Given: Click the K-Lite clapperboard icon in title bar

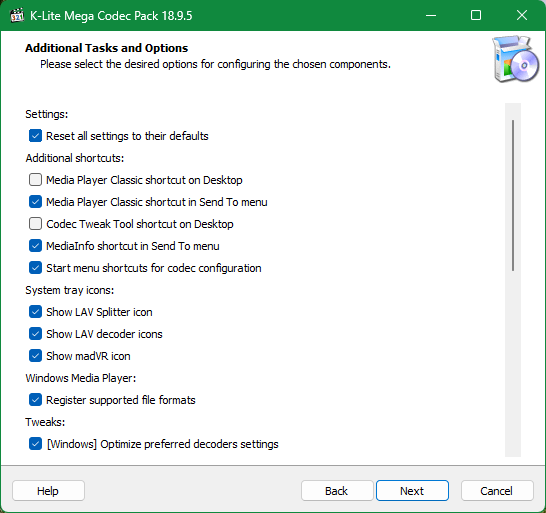Looking at the screenshot, I should 17,16.
